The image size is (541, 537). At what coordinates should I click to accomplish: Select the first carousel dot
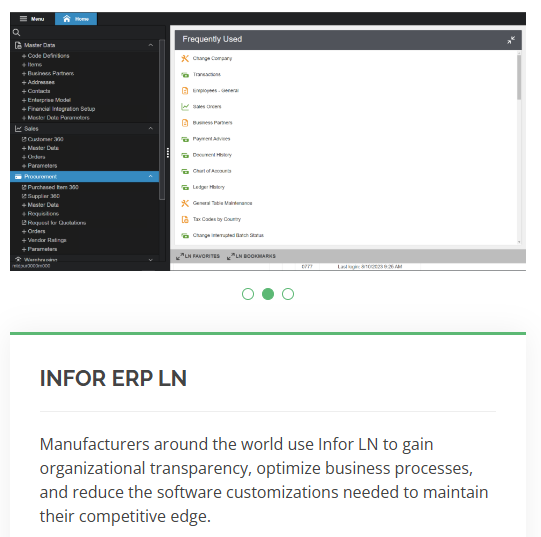248,294
